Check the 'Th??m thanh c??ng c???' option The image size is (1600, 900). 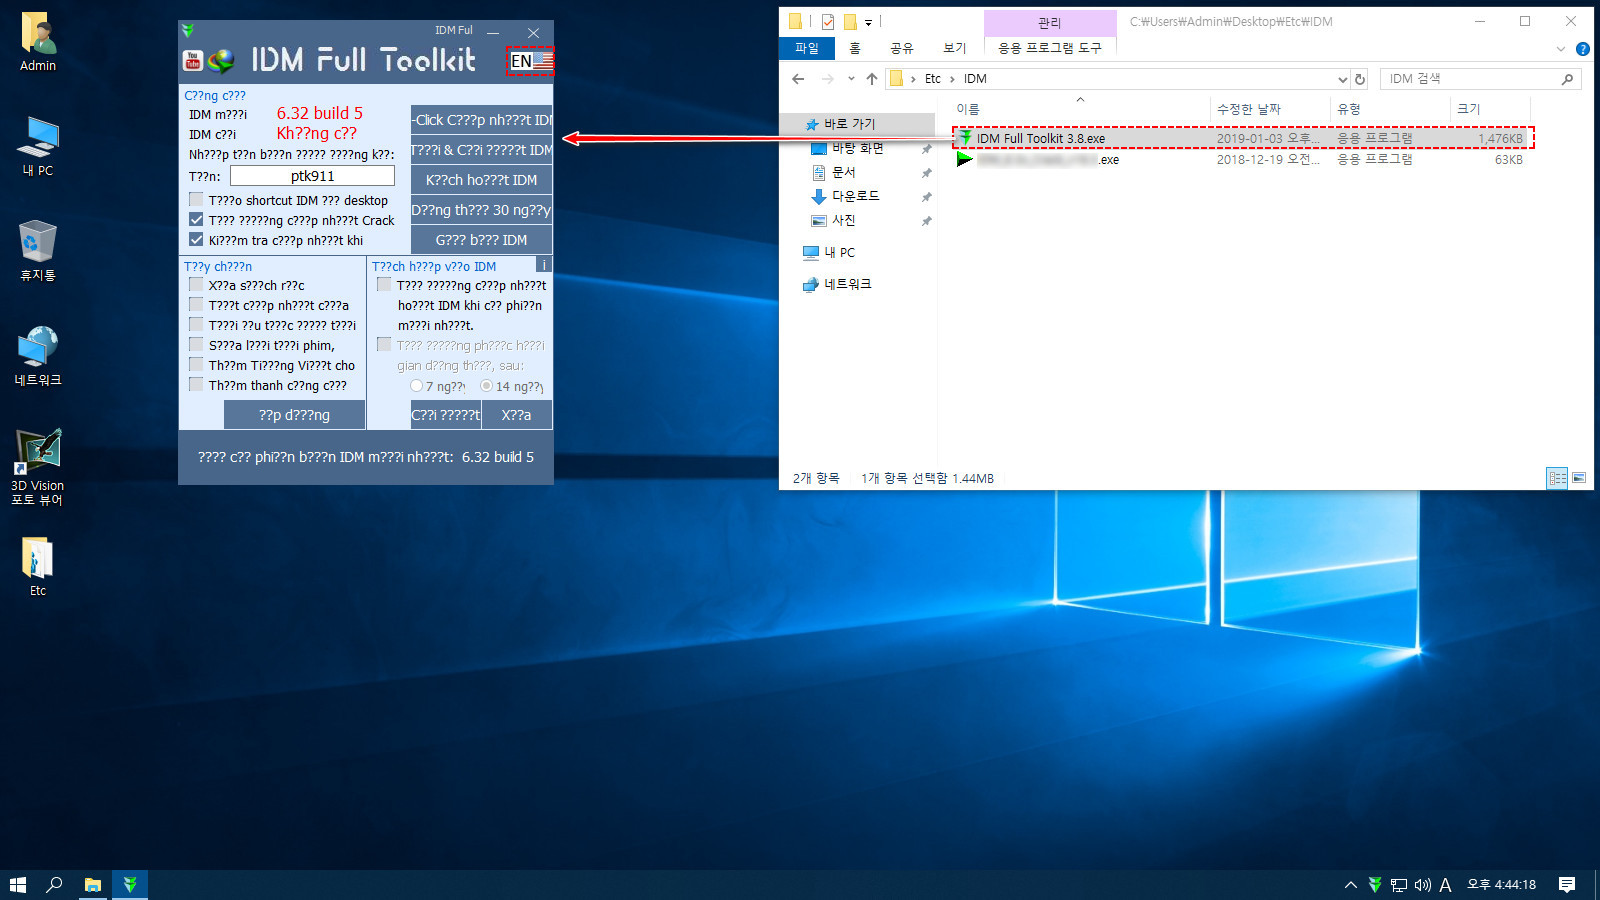pyautogui.click(x=196, y=385)
